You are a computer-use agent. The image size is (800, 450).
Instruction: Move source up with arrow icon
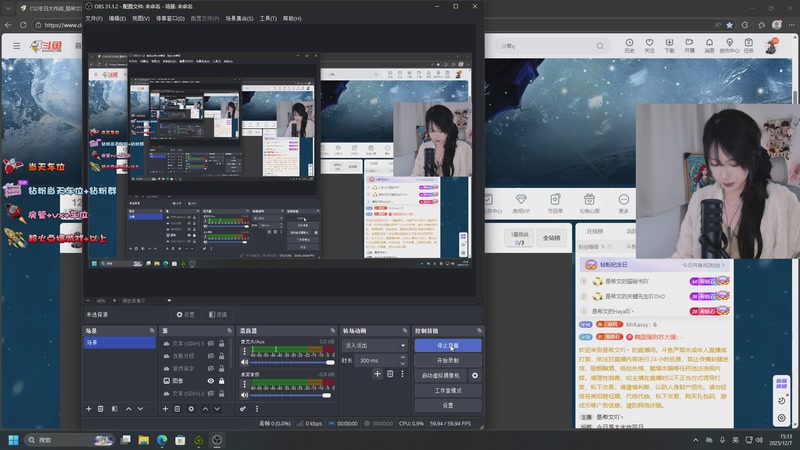[205, 409]
